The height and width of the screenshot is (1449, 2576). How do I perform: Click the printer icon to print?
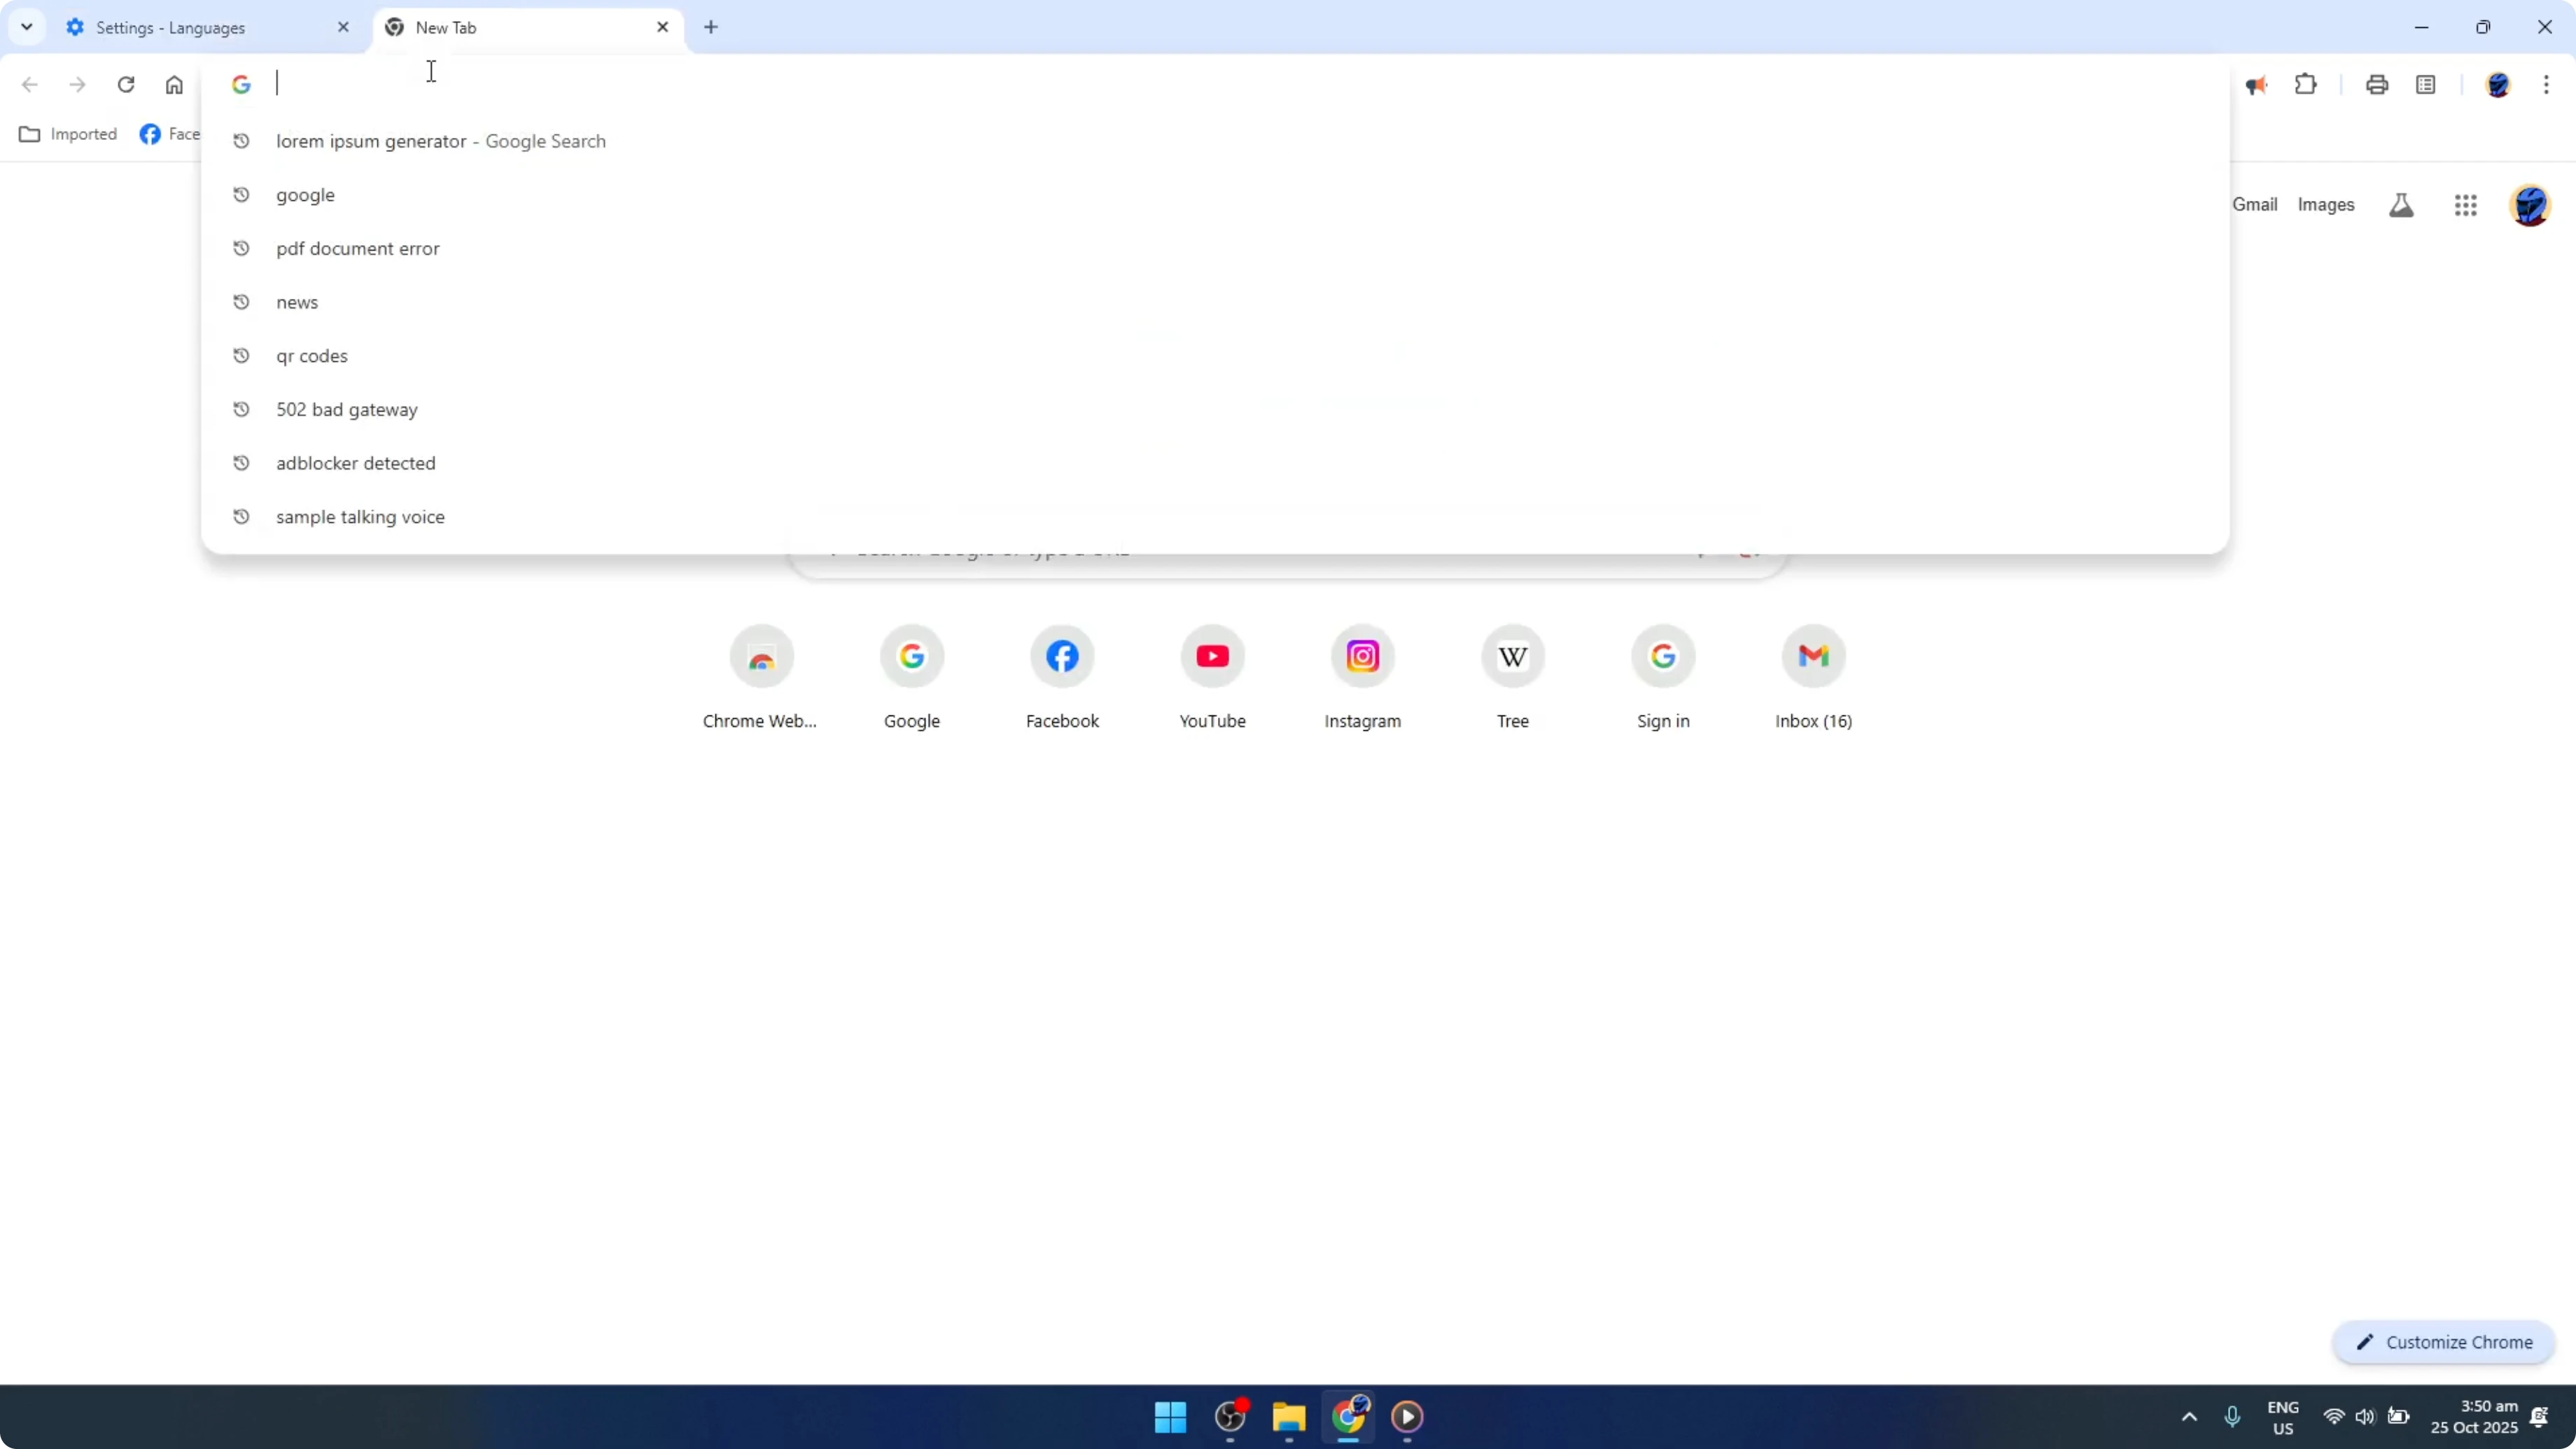coord(2377,84)
